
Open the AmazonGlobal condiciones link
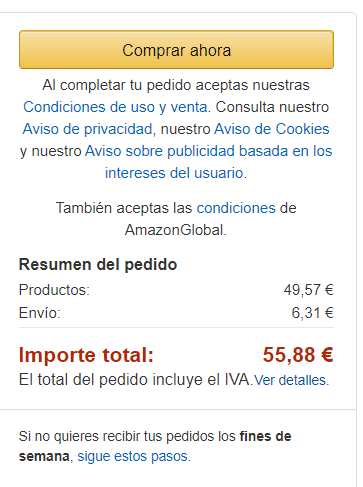point(236,208)
